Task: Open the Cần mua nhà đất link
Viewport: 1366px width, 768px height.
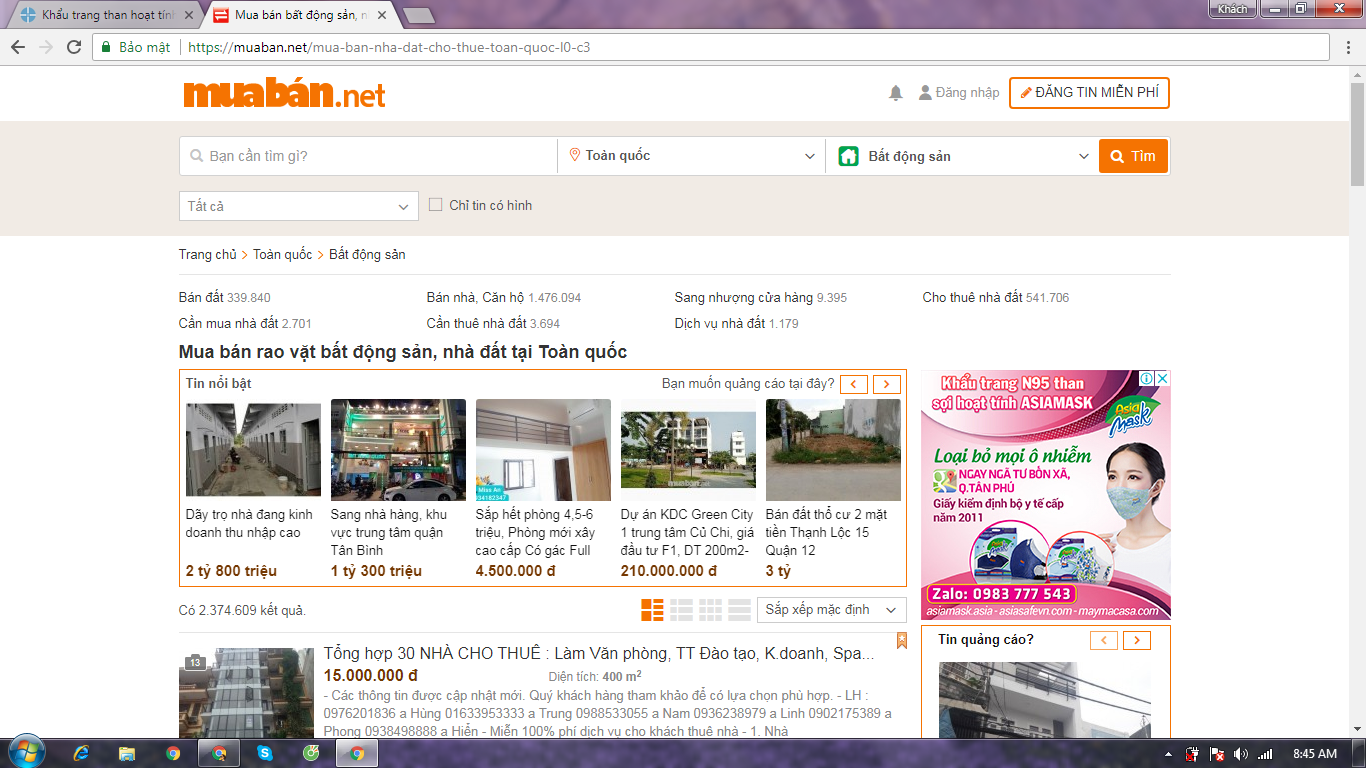Action: click(229, 323)
